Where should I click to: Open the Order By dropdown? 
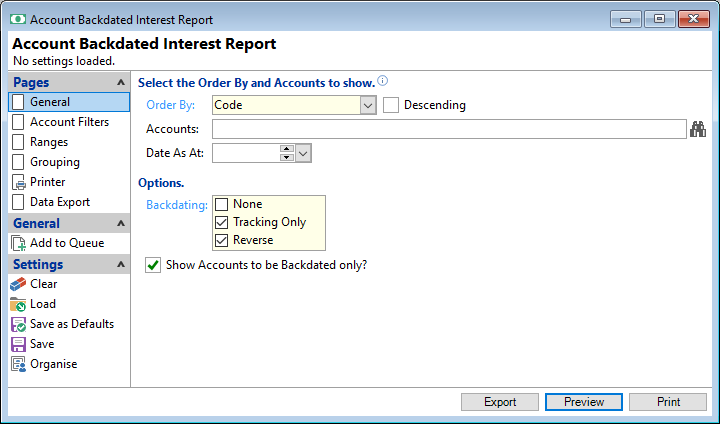pos(367,105)
